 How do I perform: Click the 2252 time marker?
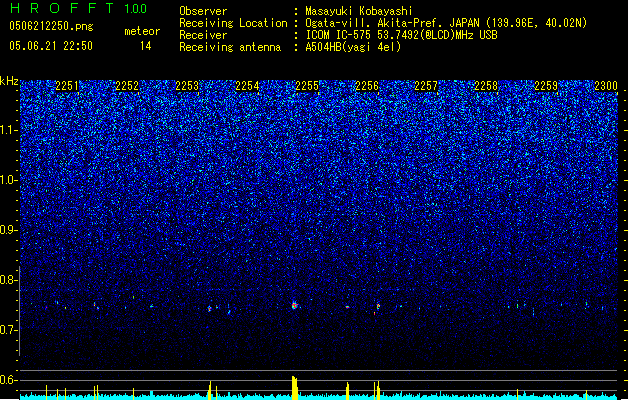coord(127,86)
